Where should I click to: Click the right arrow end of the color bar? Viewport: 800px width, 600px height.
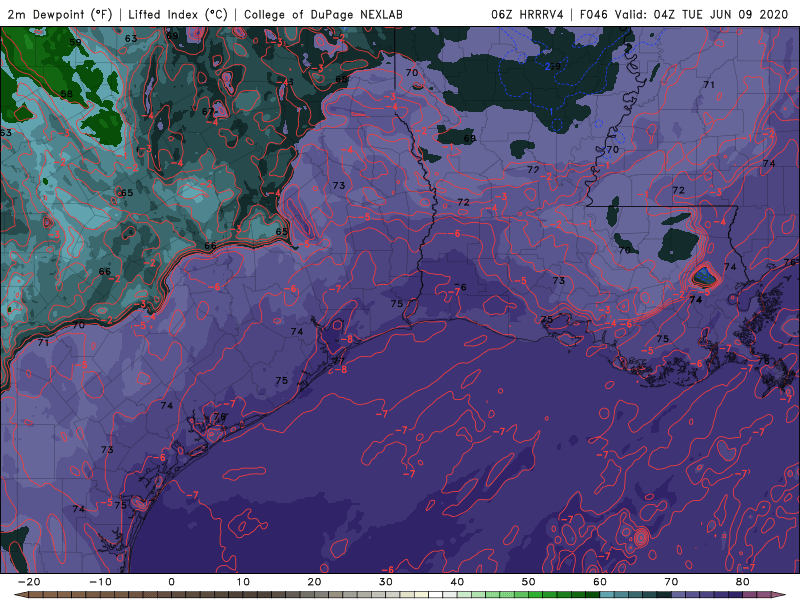781,595
